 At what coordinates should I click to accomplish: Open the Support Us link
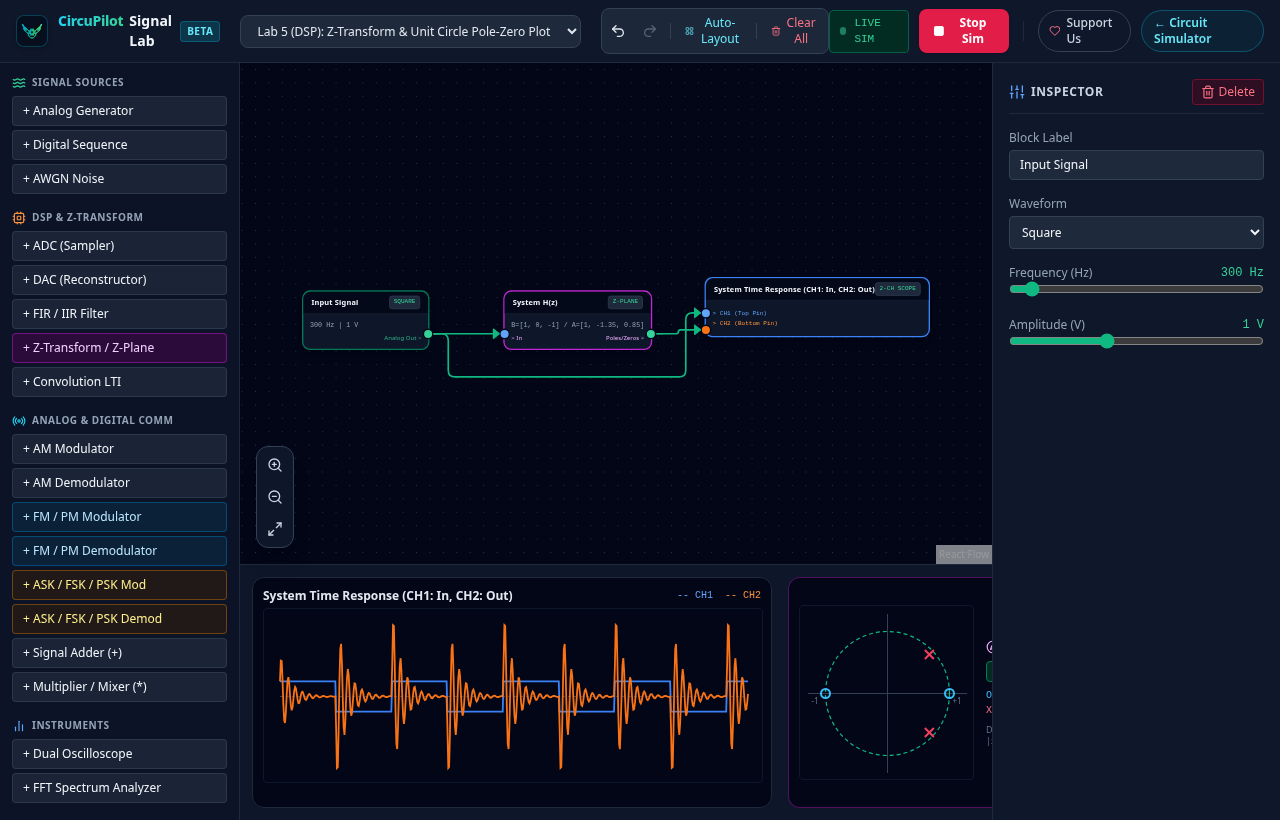click(1084, 31)
